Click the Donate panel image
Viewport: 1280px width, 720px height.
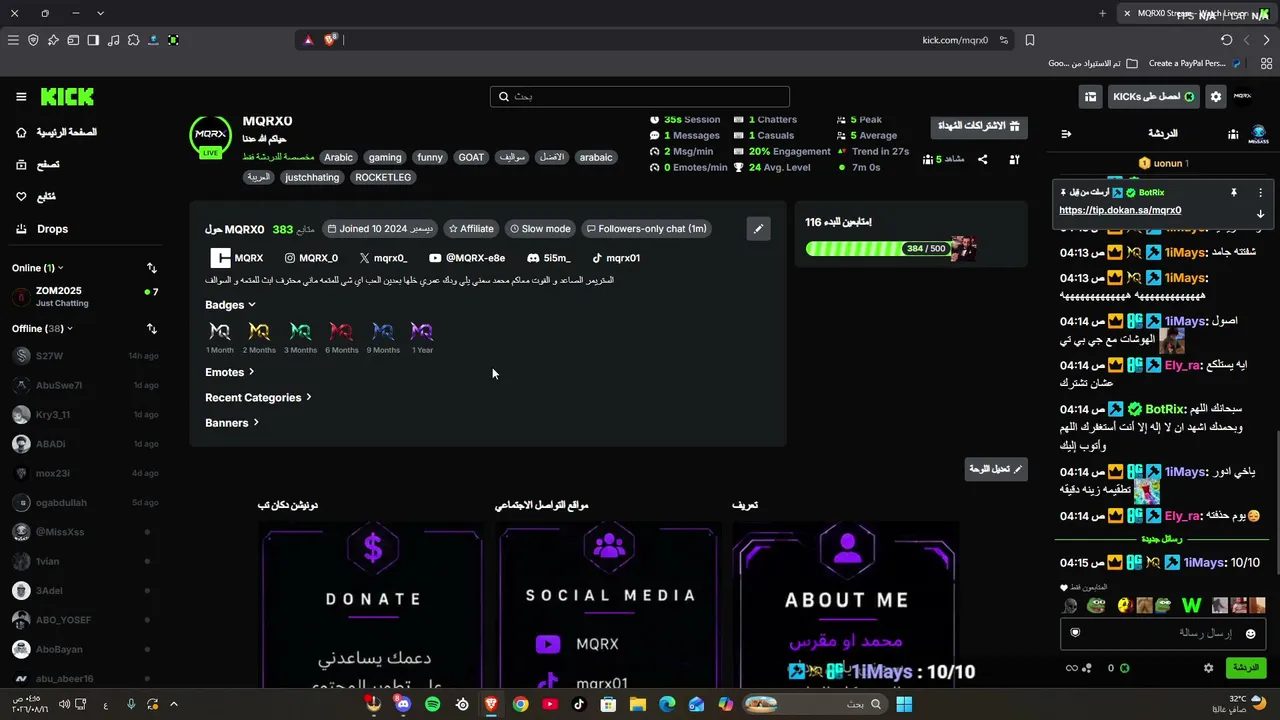pos(372,605)
